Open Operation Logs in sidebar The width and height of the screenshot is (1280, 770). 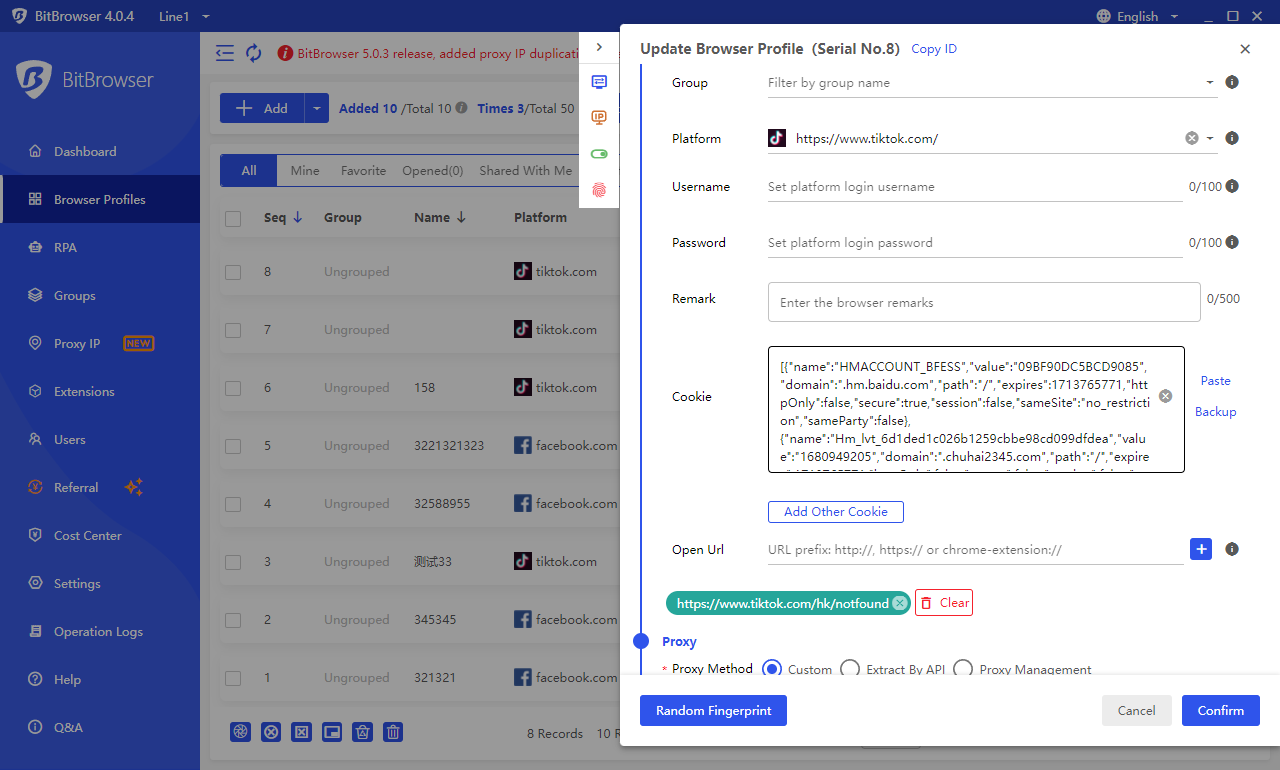tap(100, 632)
